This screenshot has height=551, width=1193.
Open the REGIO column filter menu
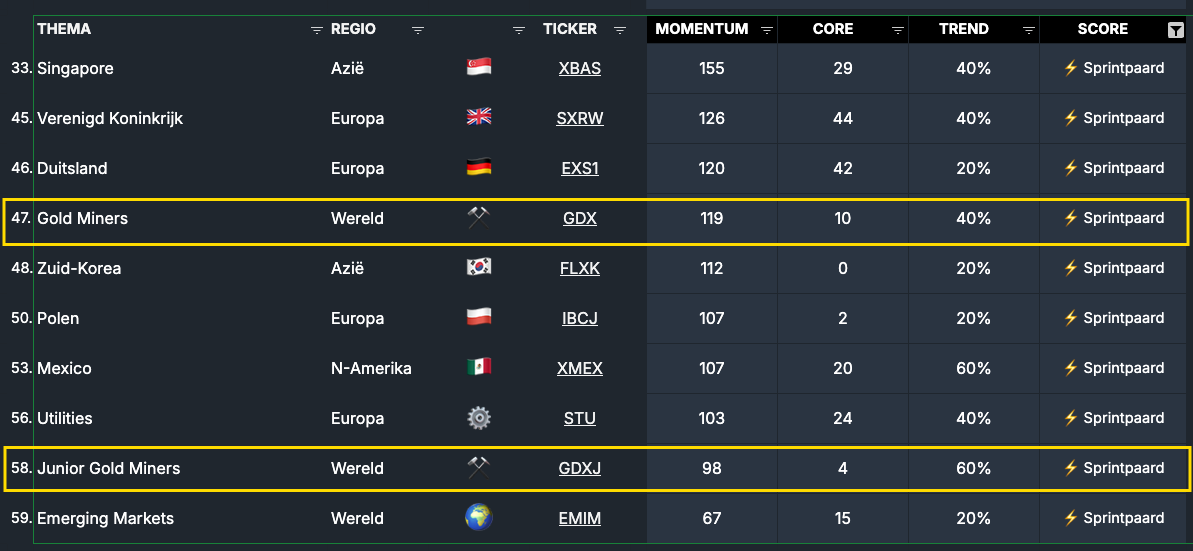418,30
